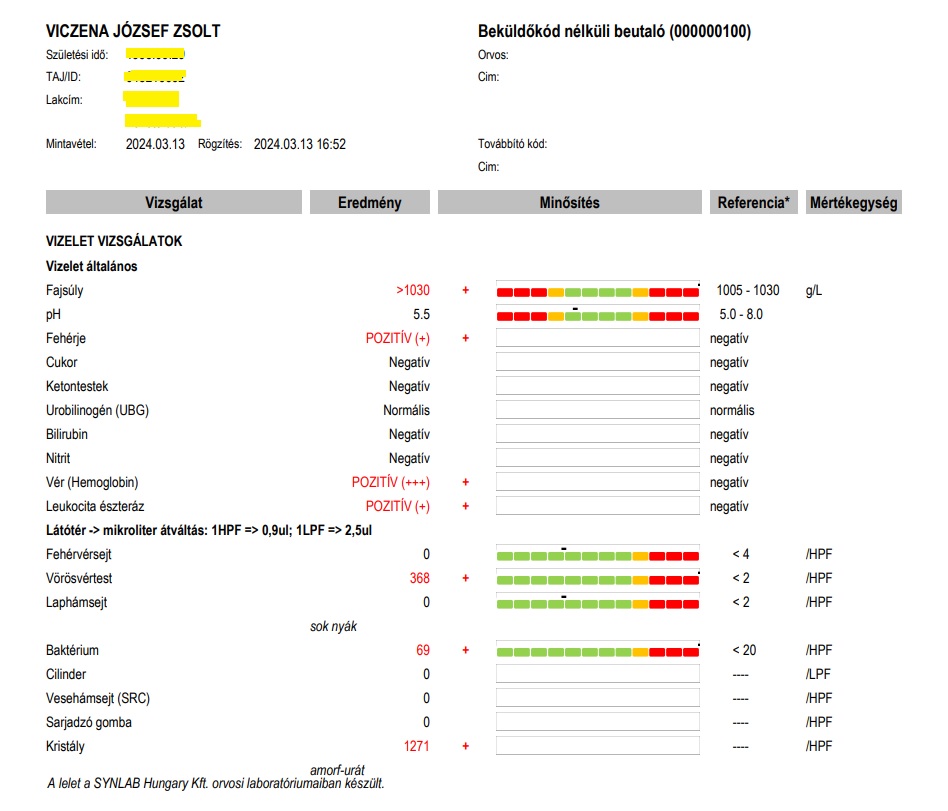Select the Mértékegység column header
This screenshot has width=948, height=811.
click(x=853, y=203)
